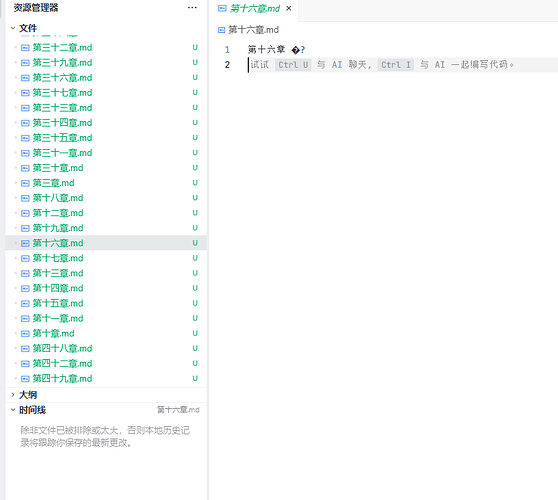Viewport: 558px width, 500px height.
Task: Open file 第十八章.md in explorer
Action: (x=106, y=198)
